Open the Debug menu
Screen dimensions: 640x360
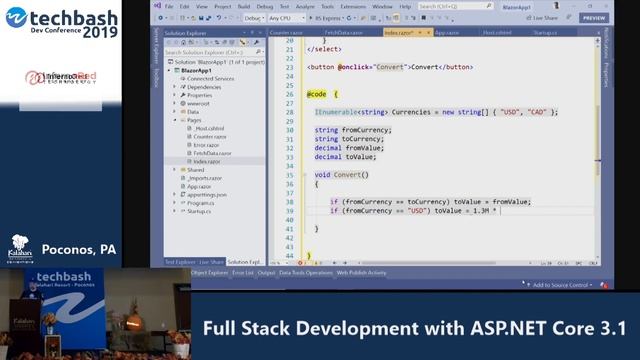tap(264, 7)
